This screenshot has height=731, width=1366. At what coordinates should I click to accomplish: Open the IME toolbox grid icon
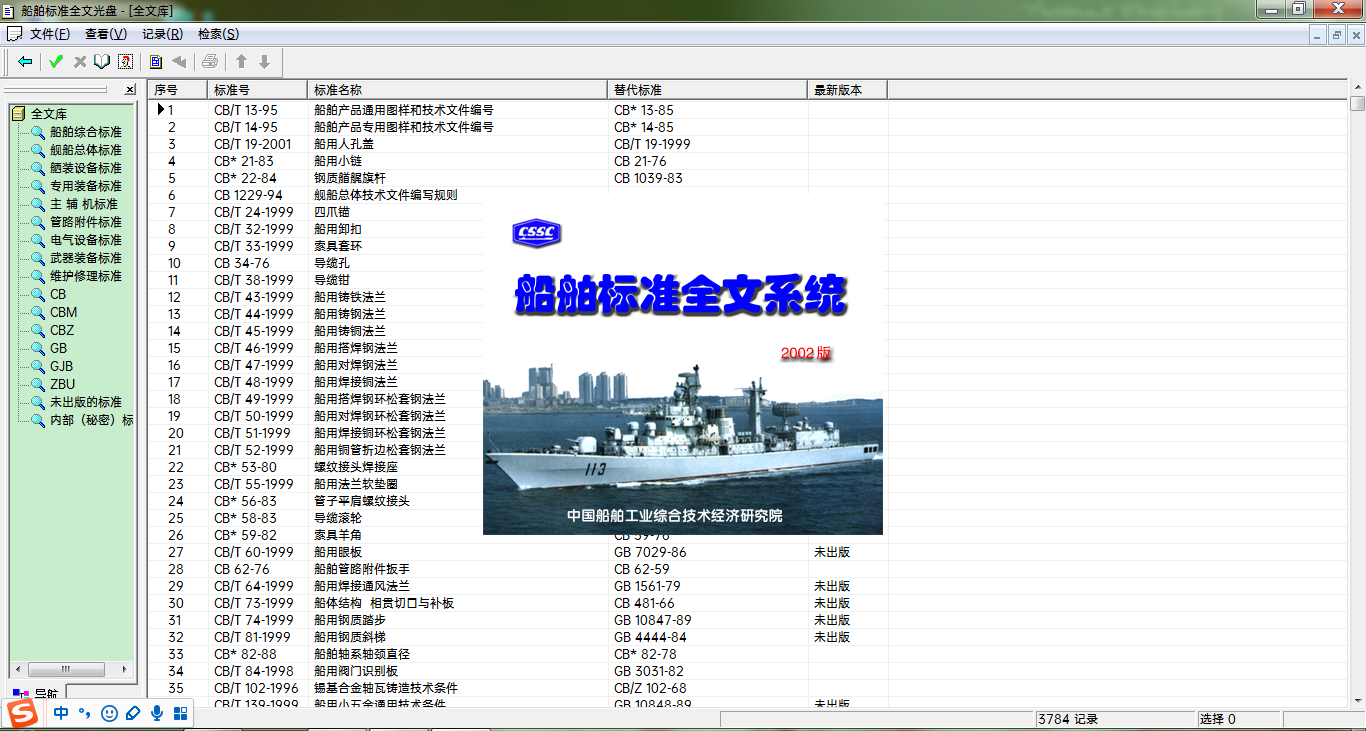click(x=181, y=713)
